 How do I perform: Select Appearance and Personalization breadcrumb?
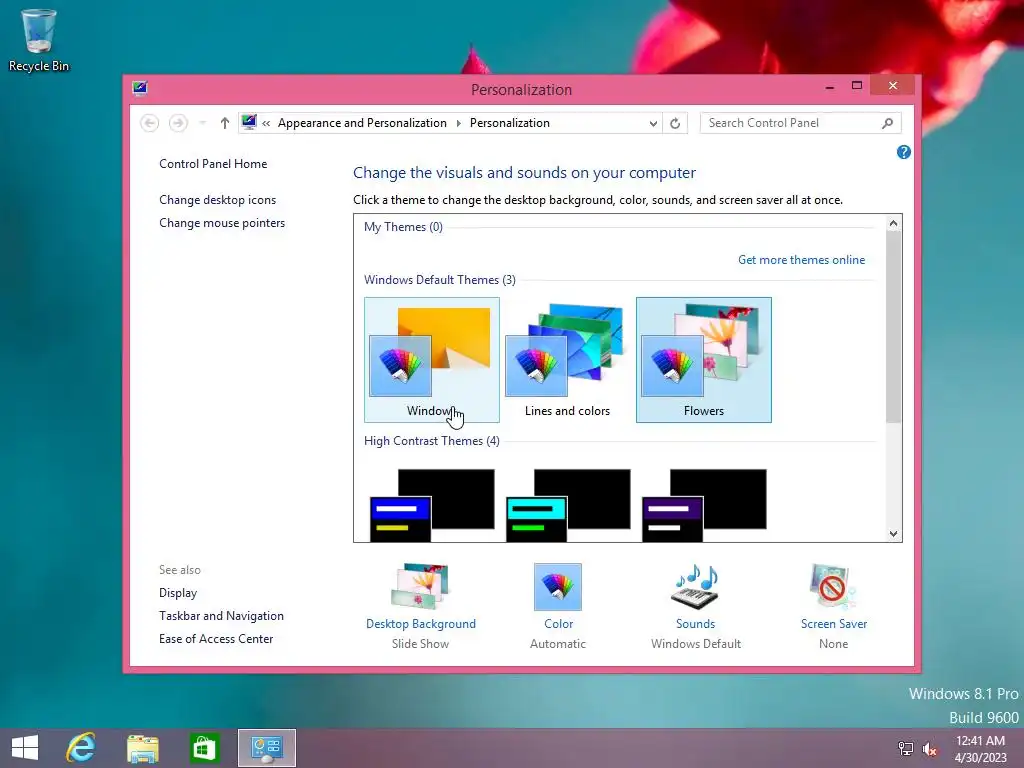pos(362,123)
